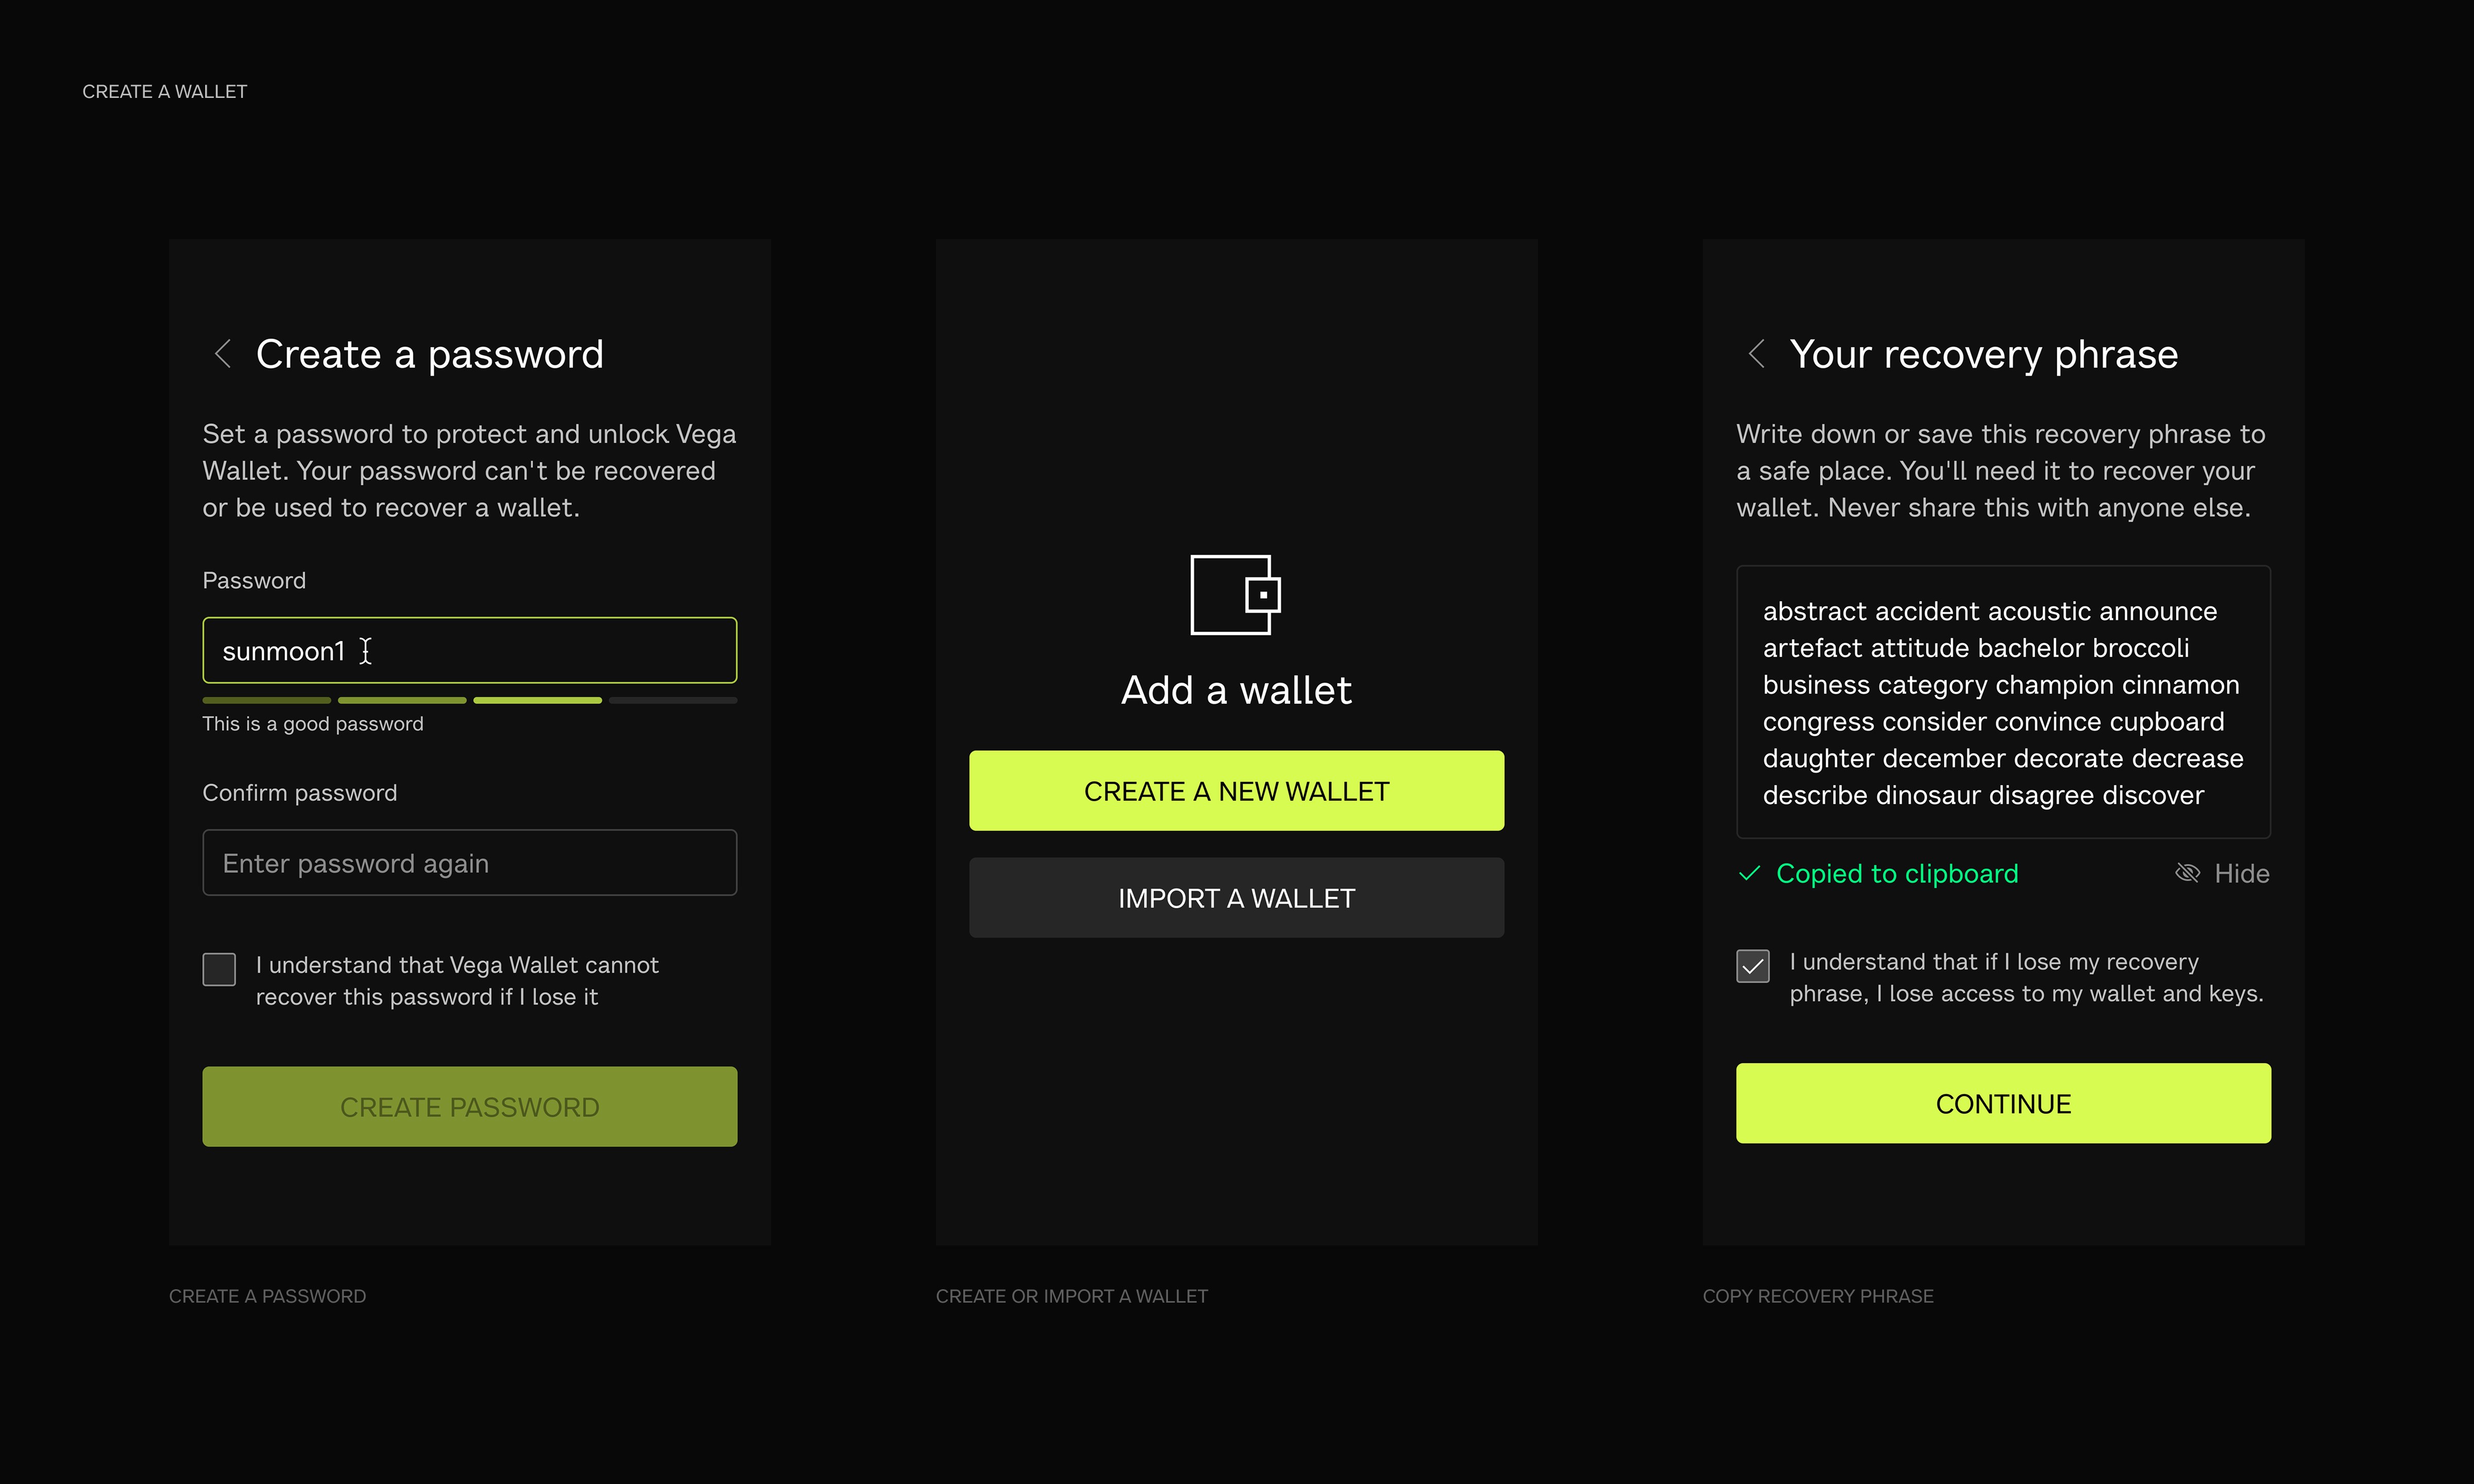Click the Hide recovery phrase toggle text
This screenshot has width=2474, height=1484.
[2241, 874]
